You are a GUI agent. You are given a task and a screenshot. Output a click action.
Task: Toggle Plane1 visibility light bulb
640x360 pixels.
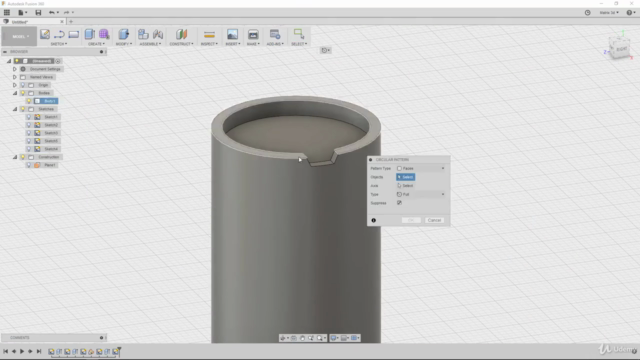coord(29,165)
